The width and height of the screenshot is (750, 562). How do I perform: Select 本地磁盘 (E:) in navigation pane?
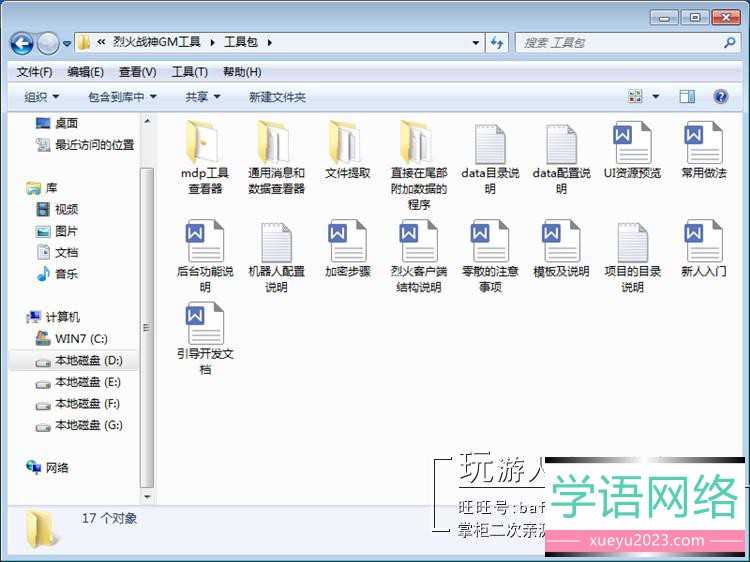point(87,382)
